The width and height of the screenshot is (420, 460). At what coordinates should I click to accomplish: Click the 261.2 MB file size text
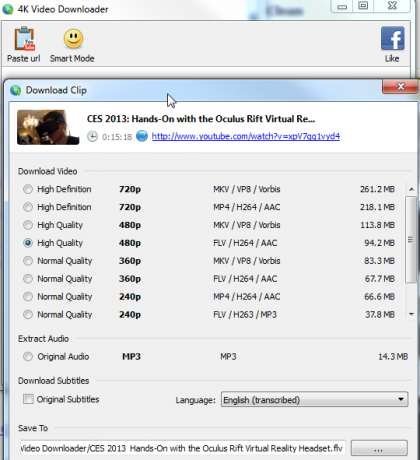[x=377, y=189]
